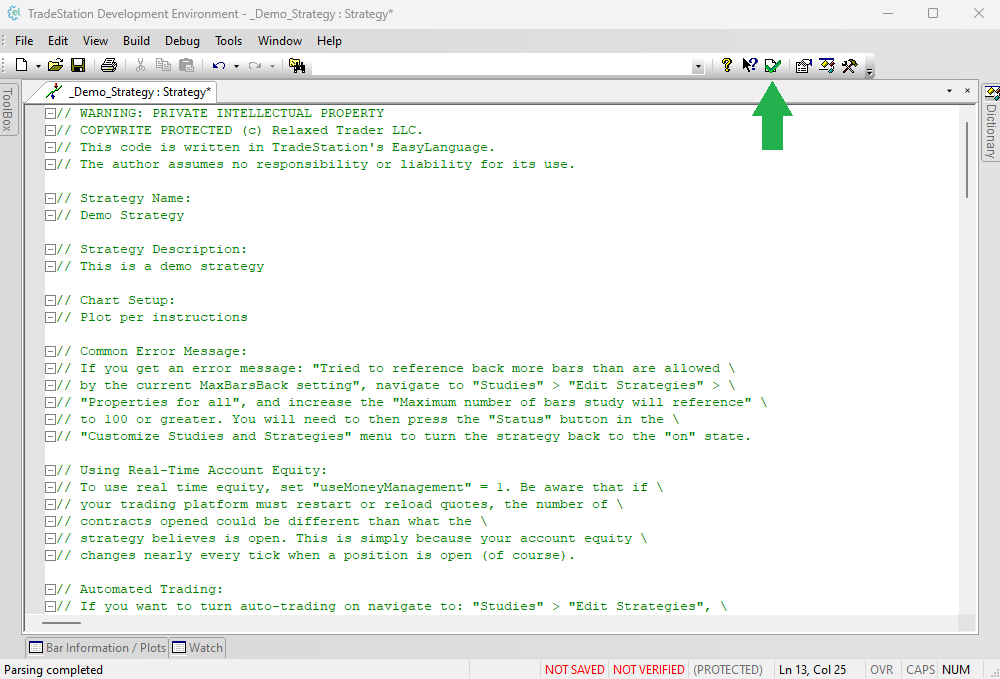Click the OVR indicator in status bar
The height and width of the screenshot is (679, 1000).
881,669
